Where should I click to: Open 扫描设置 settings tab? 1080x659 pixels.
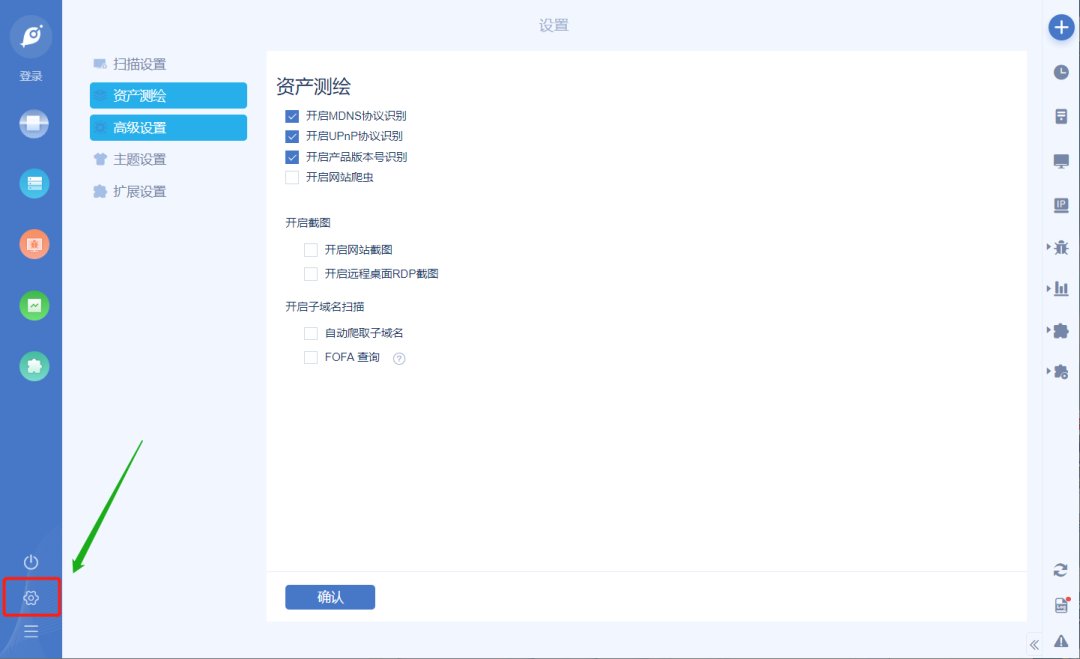168,64
